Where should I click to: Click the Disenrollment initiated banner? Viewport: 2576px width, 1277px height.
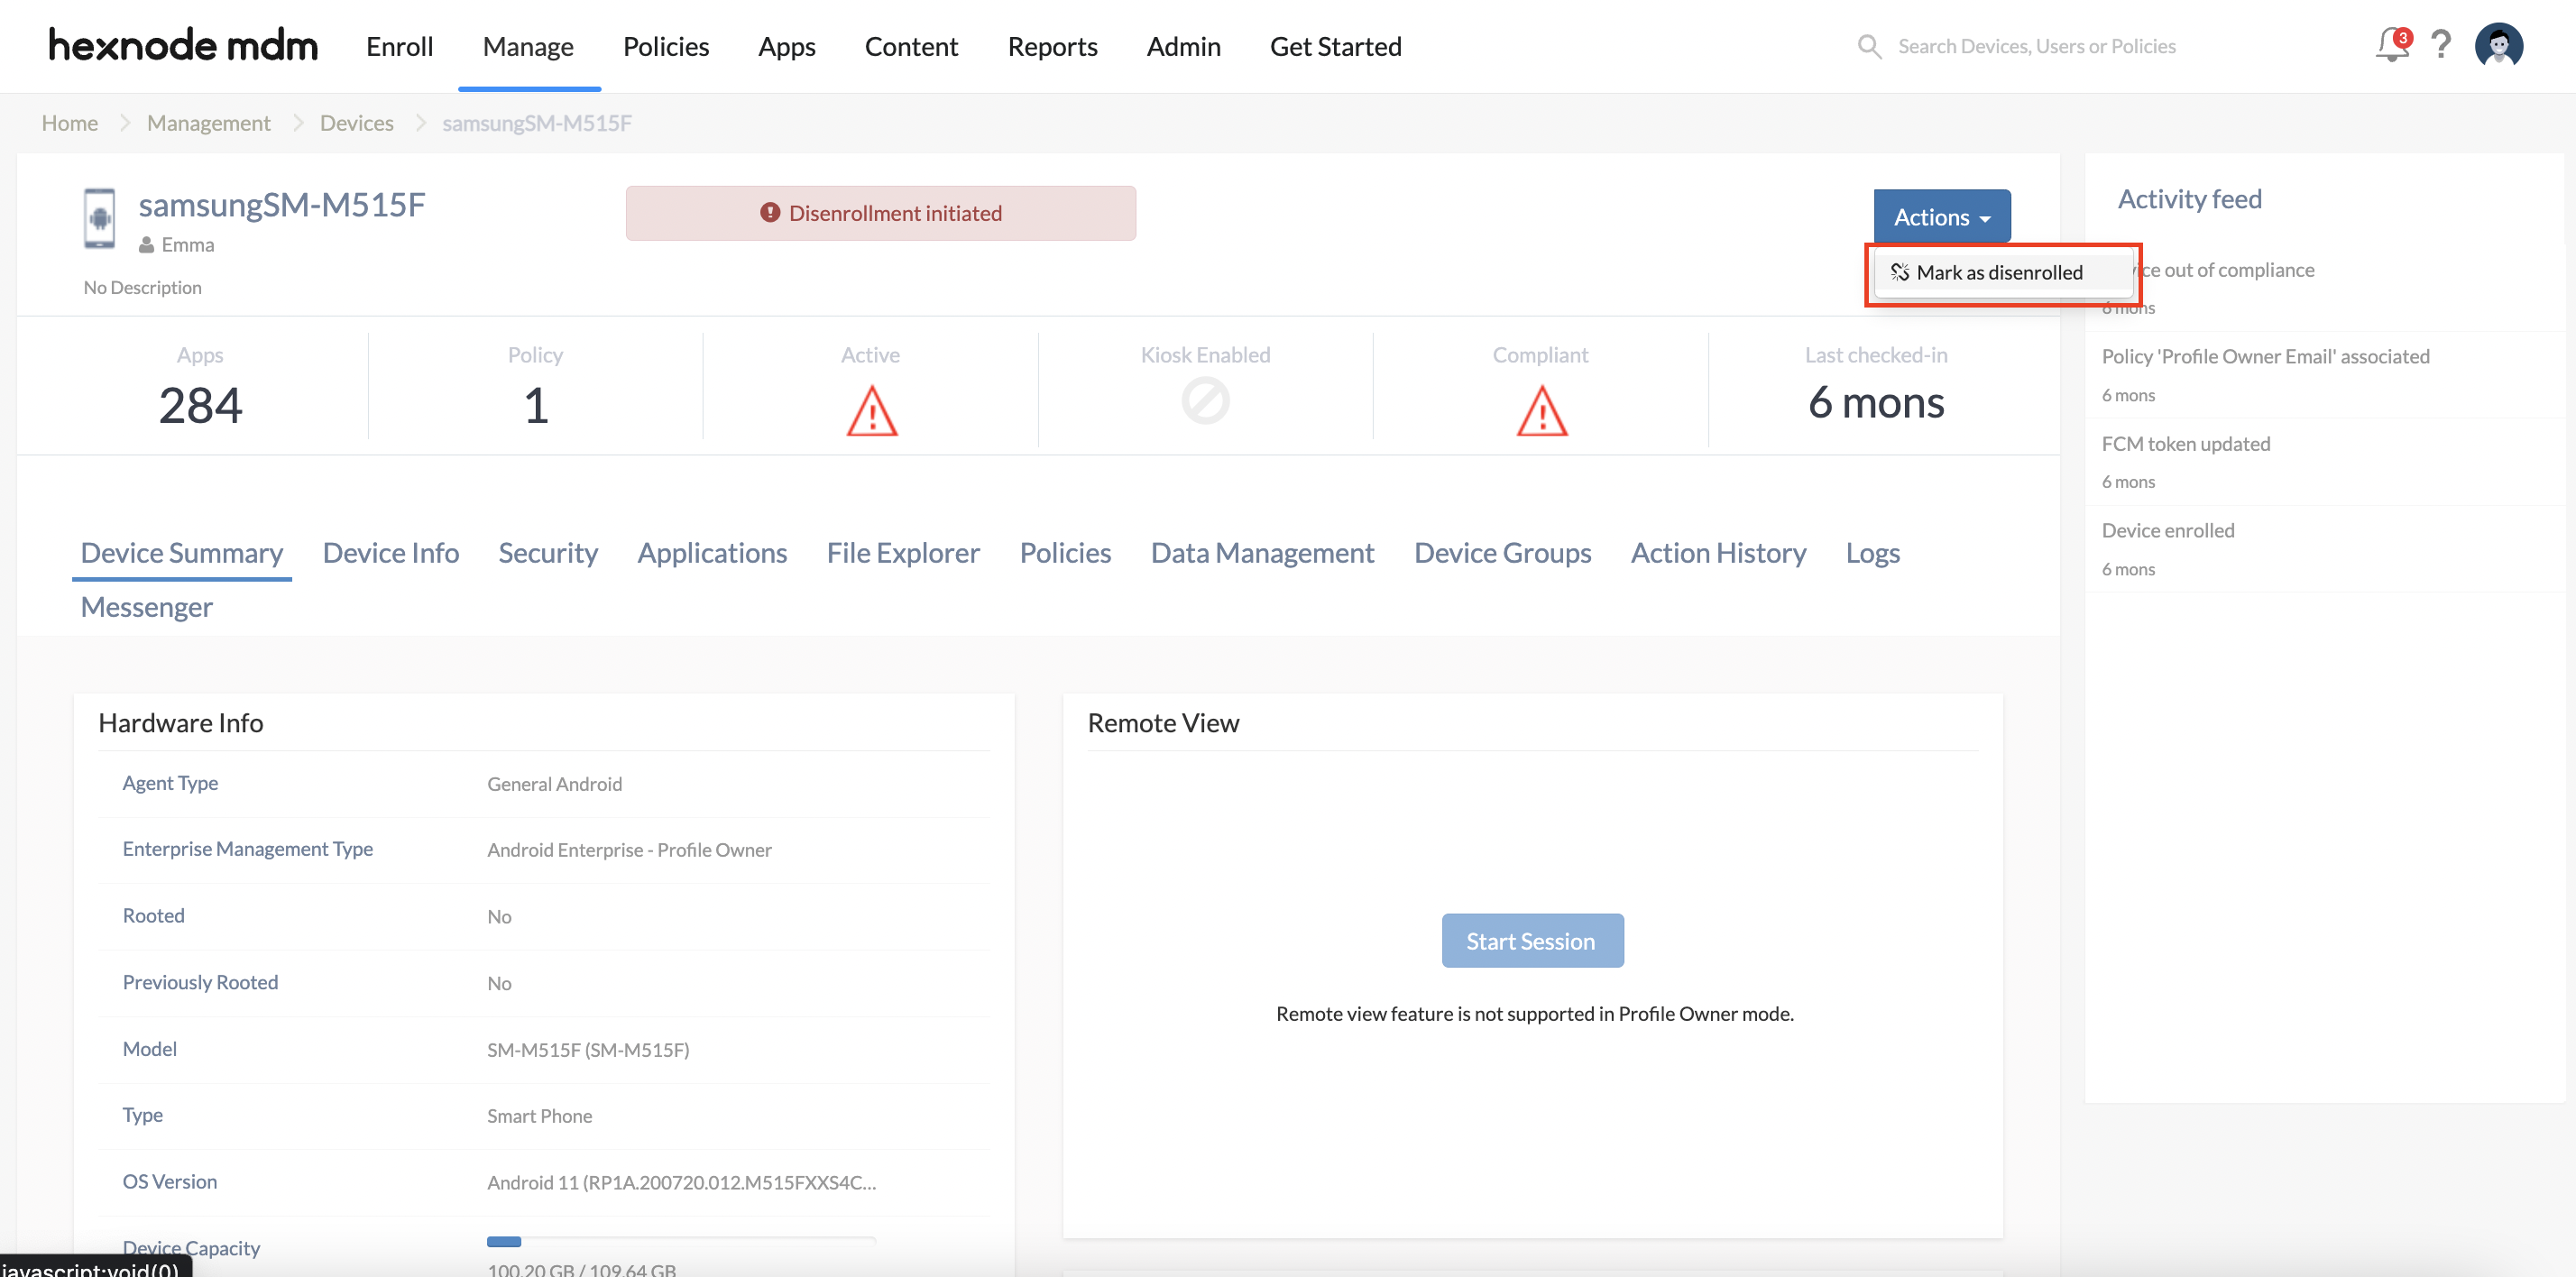(x=880, y=213)
